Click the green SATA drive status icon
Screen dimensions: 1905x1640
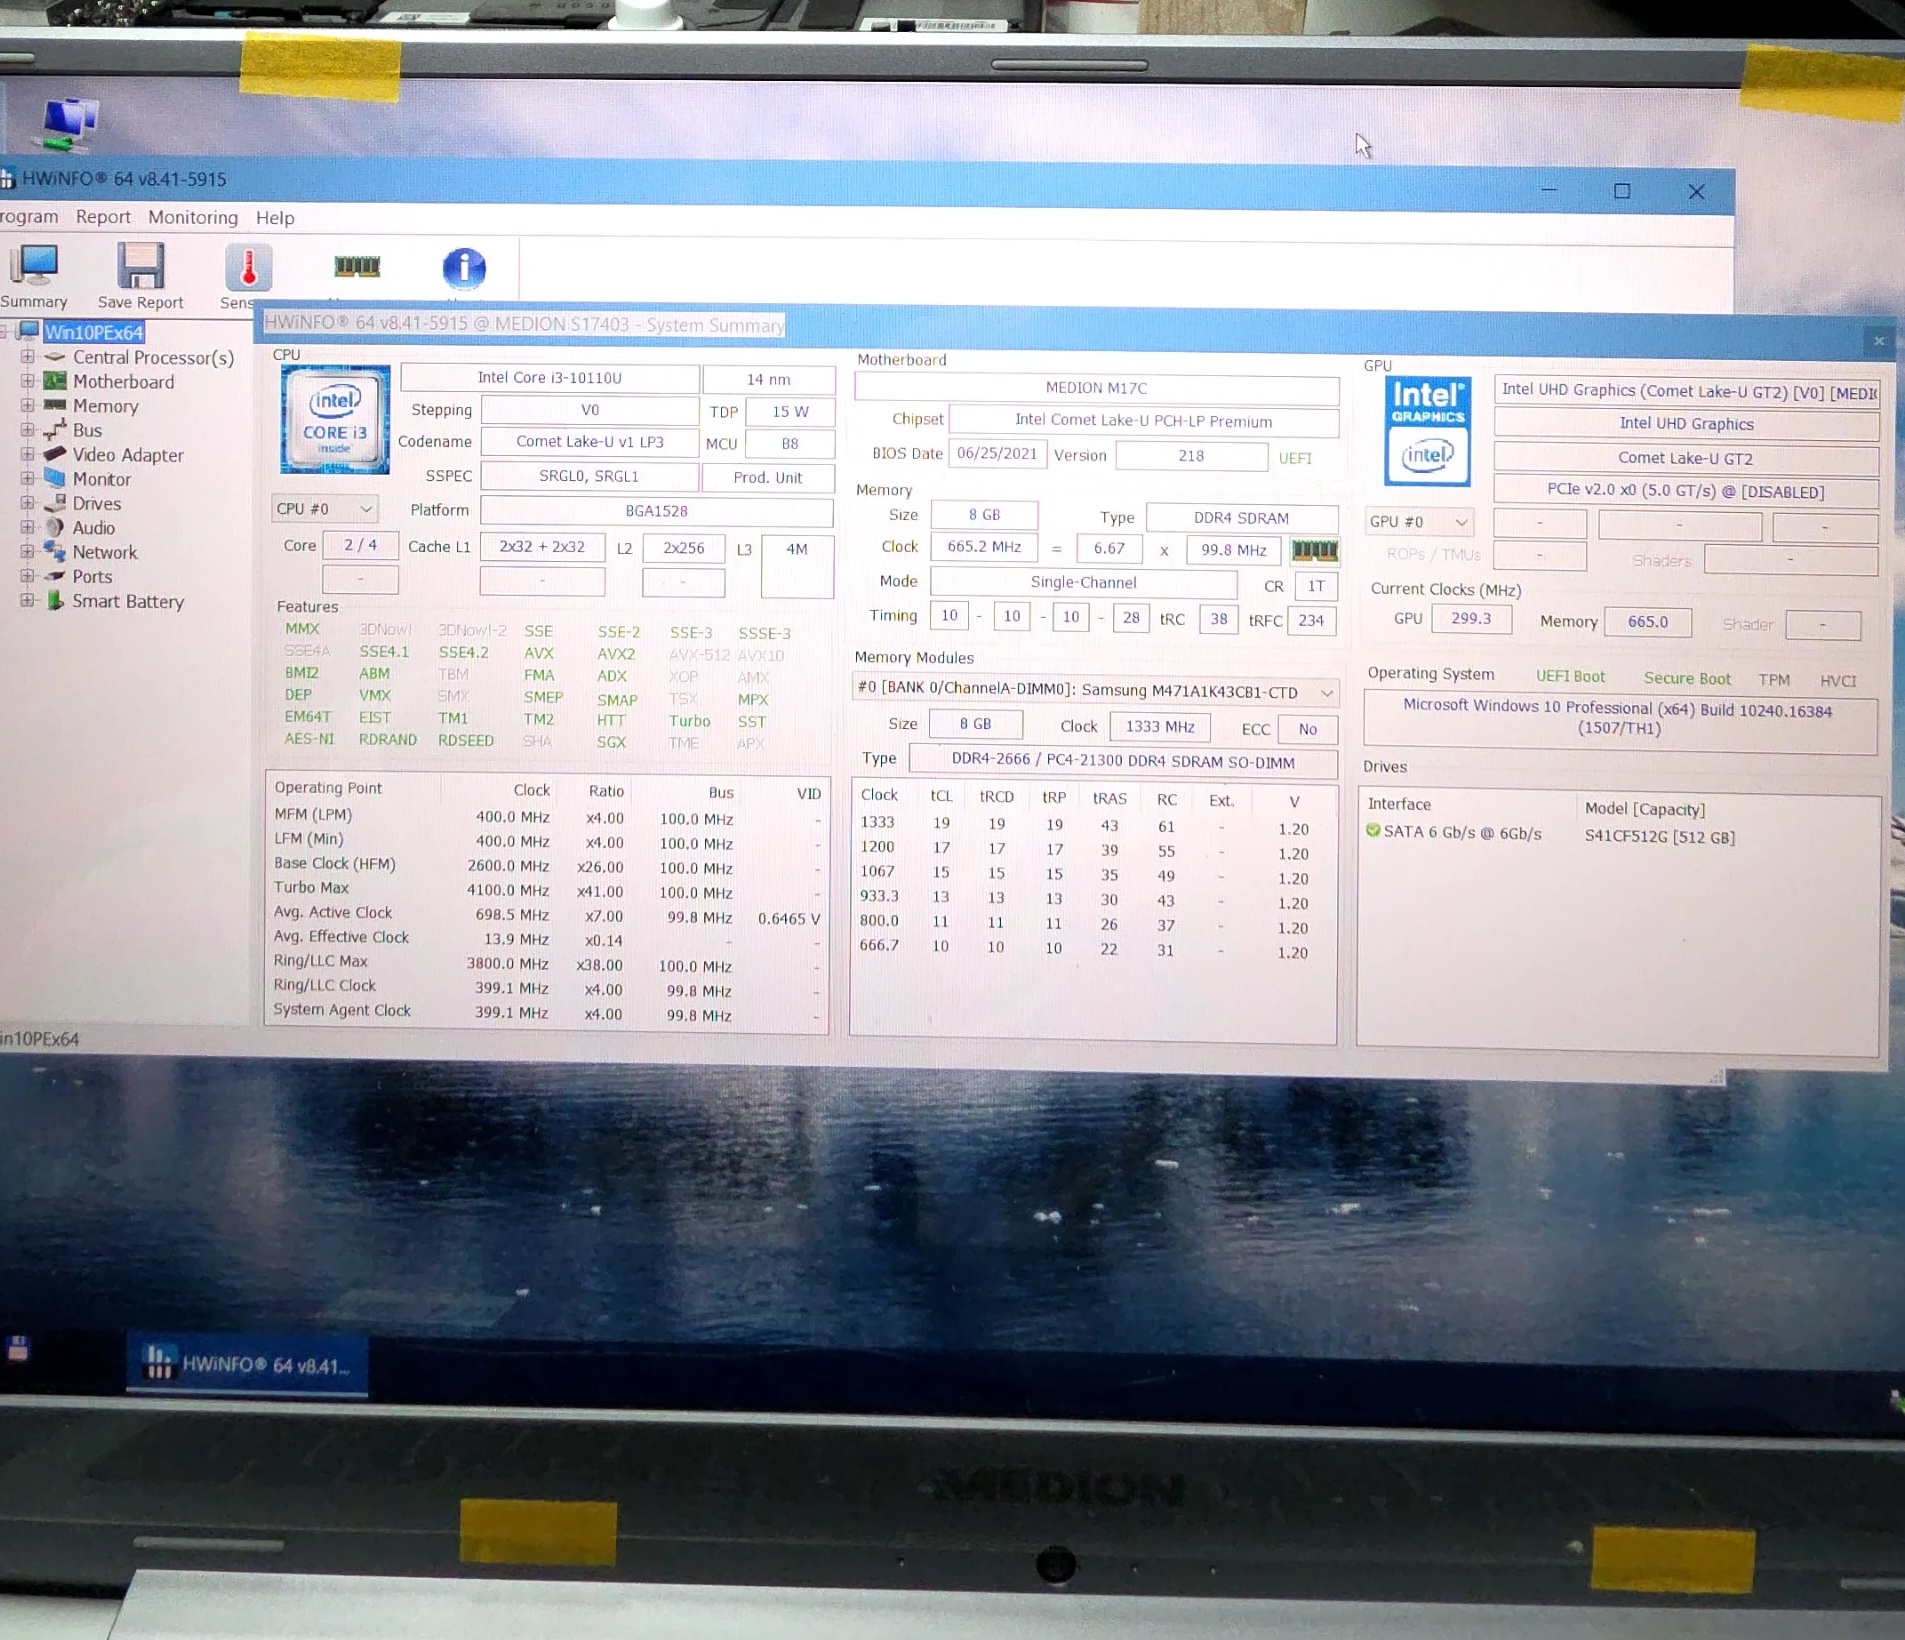point(1373,830)
